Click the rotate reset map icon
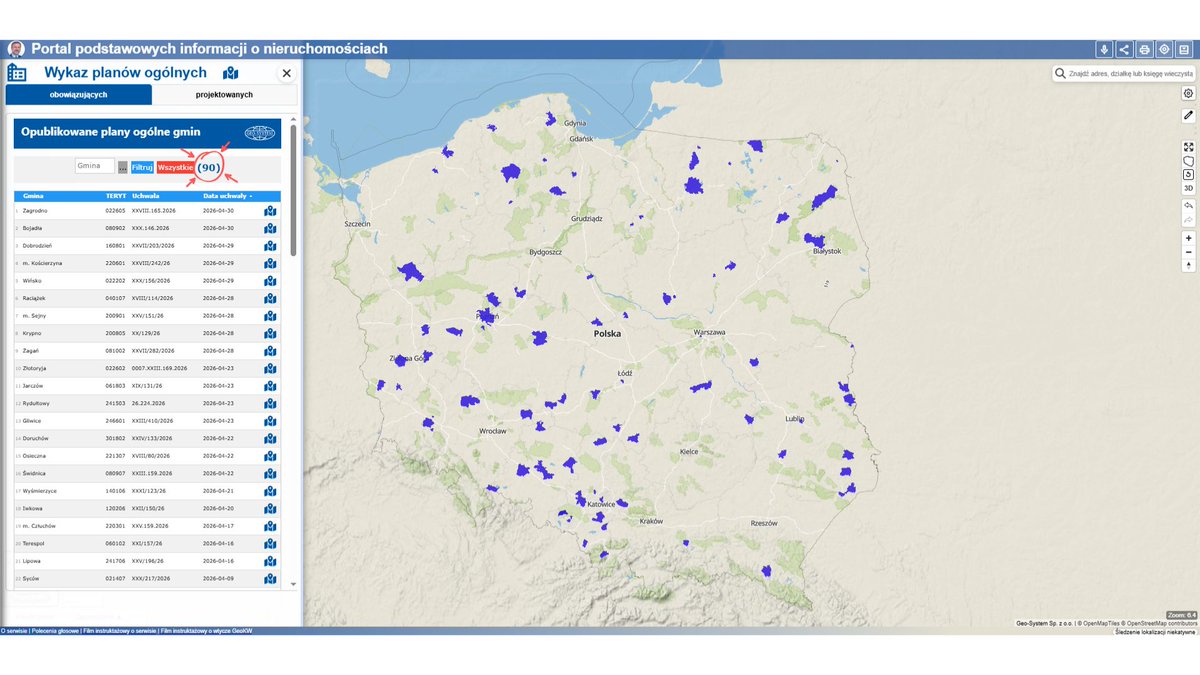 click(x=1188, y=174)
